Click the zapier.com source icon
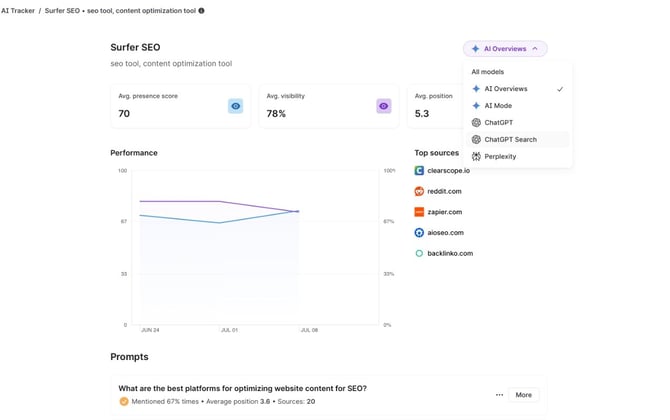Screen dimensions: 670x420 click(420, 212)
